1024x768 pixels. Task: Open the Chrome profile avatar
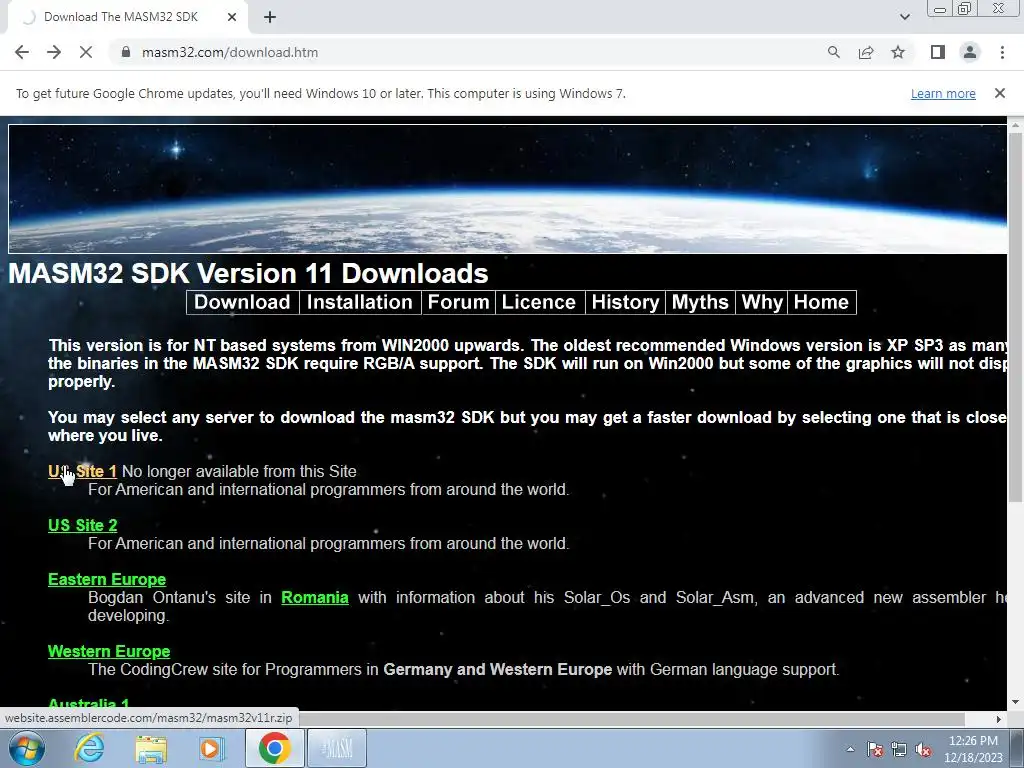pos(970,52)
